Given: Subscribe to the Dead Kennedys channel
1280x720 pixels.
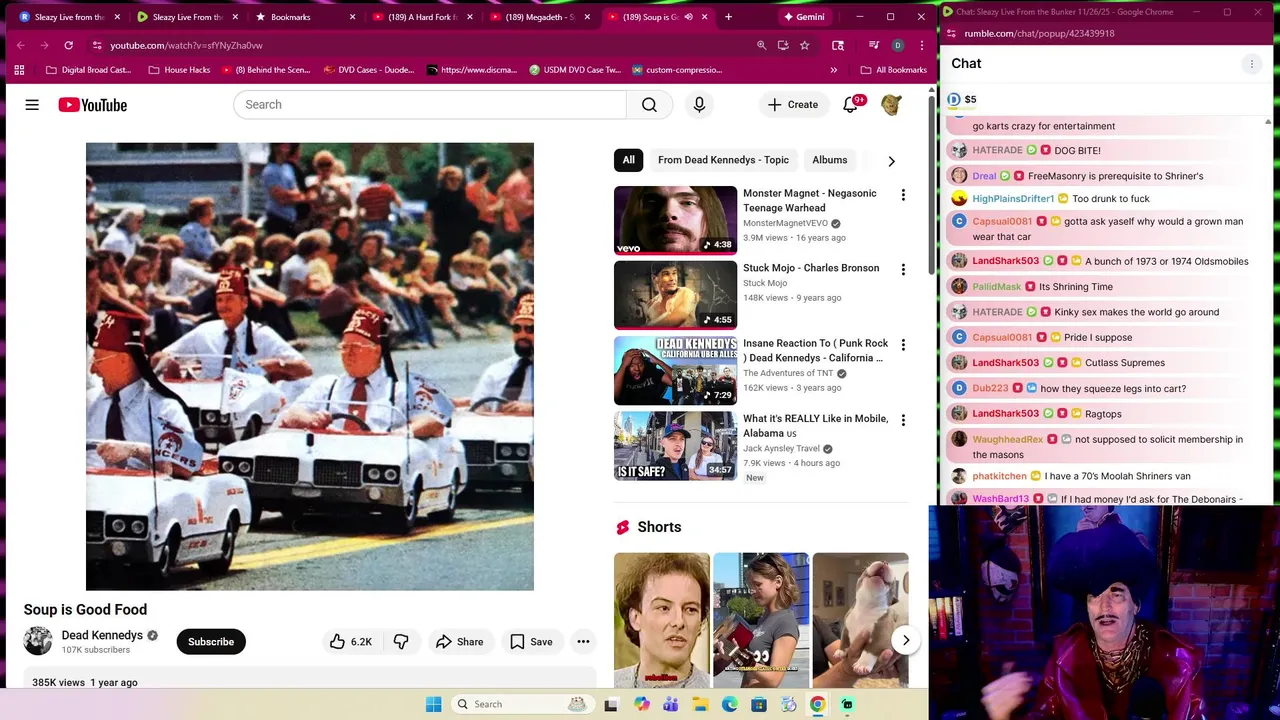Looking at the screenshot, I should point(211,642).
